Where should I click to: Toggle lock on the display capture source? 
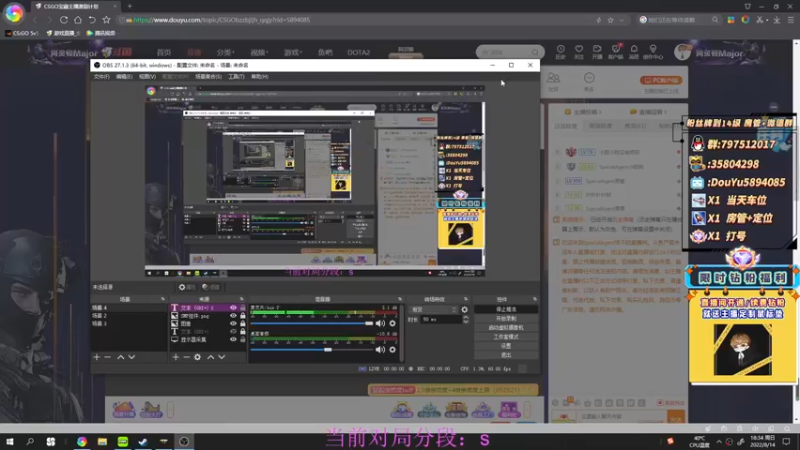coord(242,339)
